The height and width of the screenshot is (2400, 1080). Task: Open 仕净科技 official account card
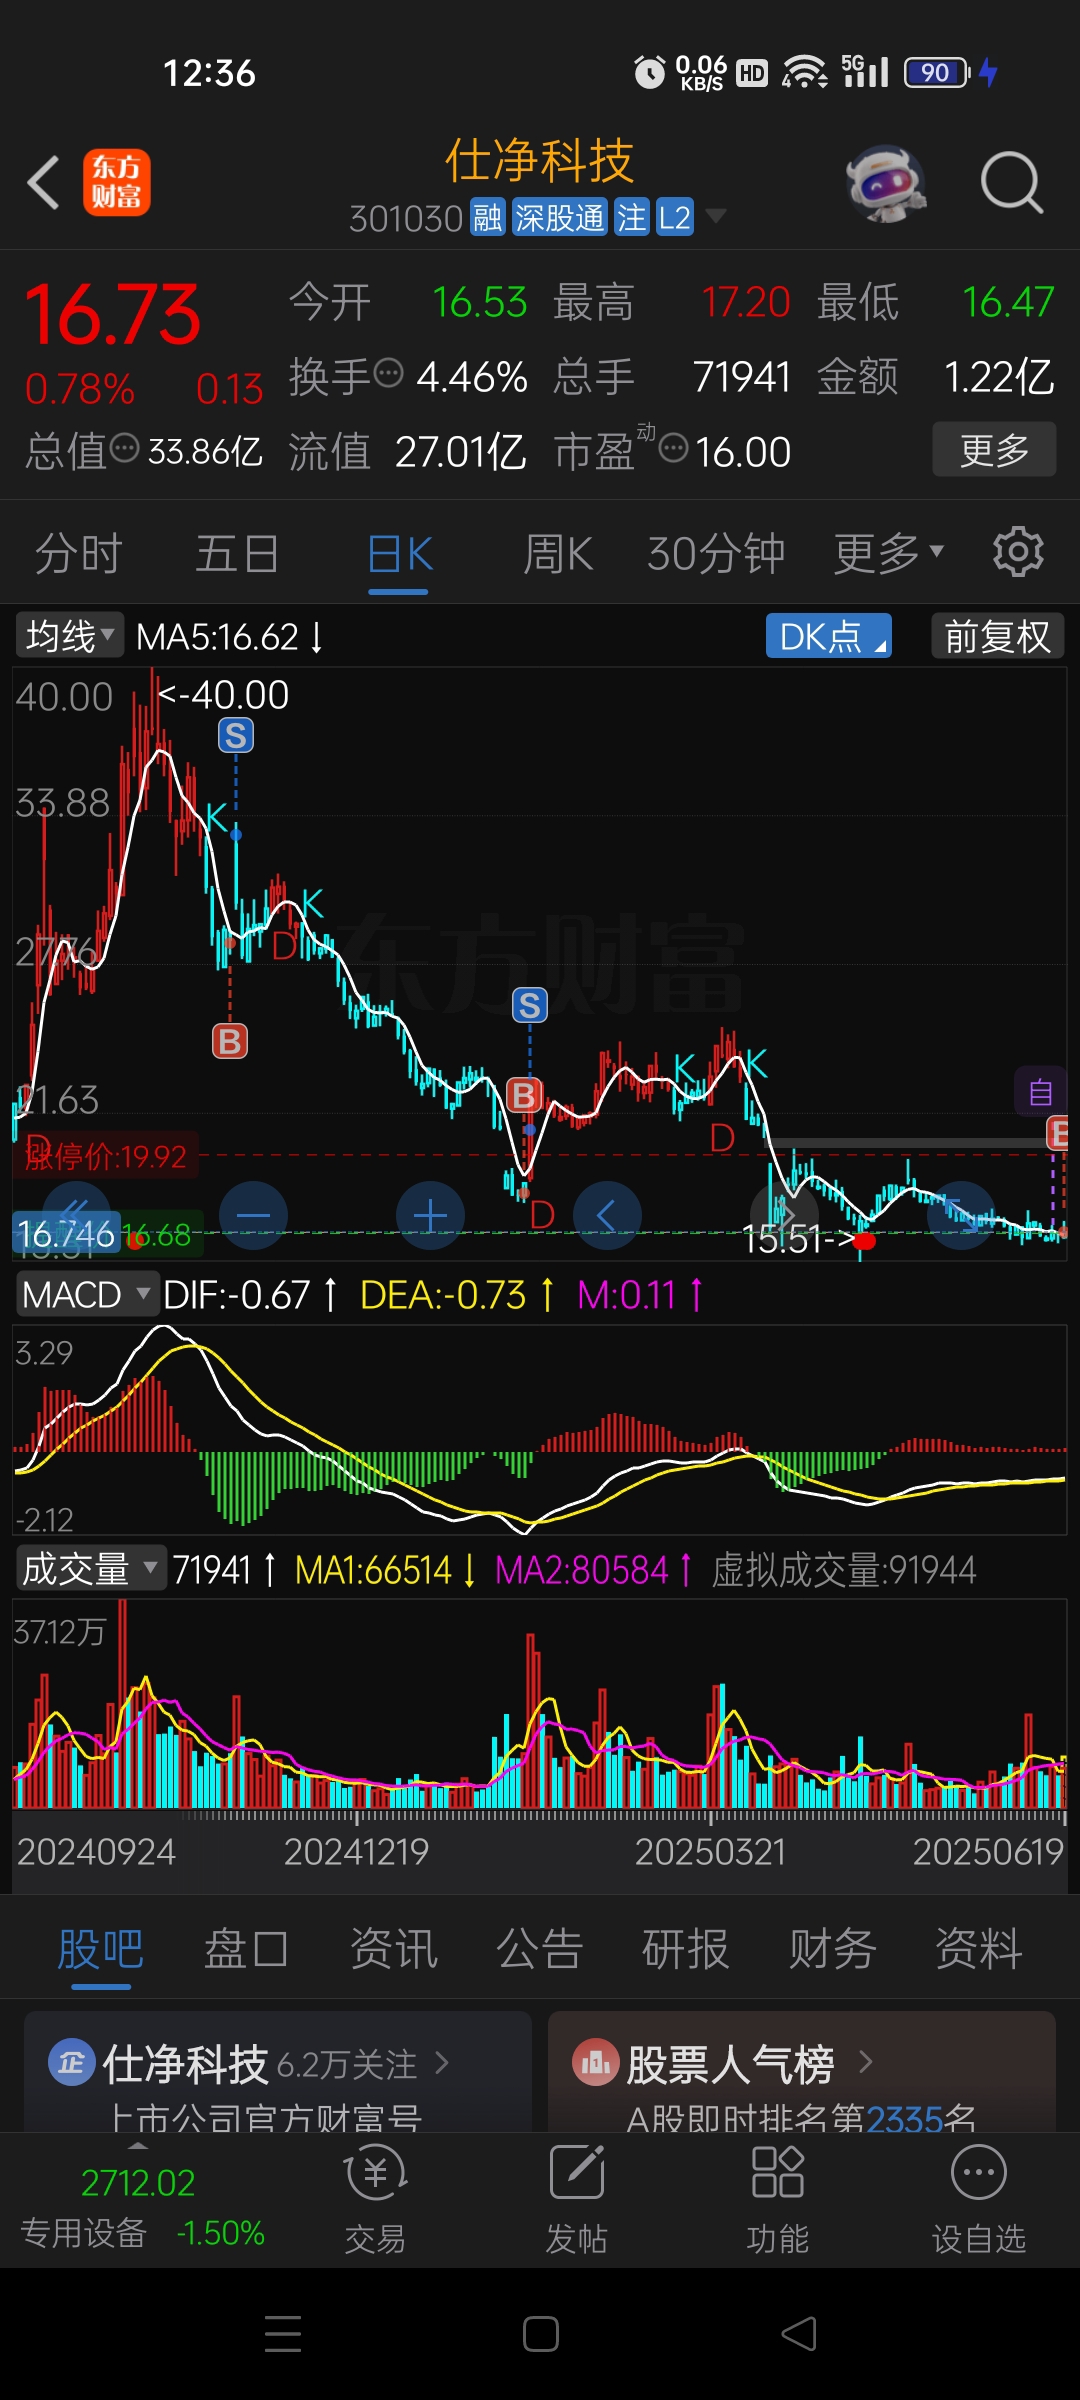point(277,2072)
